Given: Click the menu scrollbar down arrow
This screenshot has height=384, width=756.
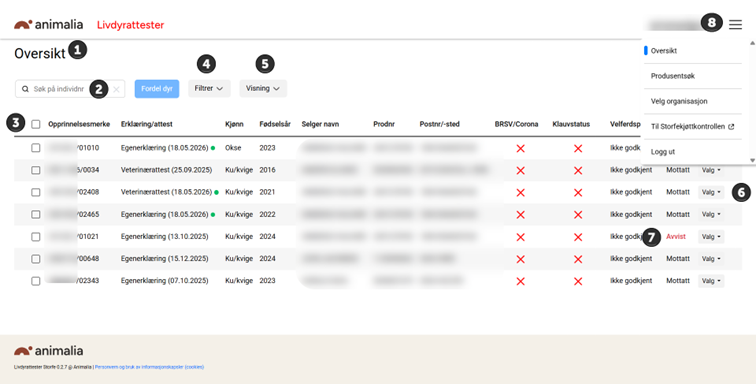Looking at the screenshot, I should click(x=752, y=160).
